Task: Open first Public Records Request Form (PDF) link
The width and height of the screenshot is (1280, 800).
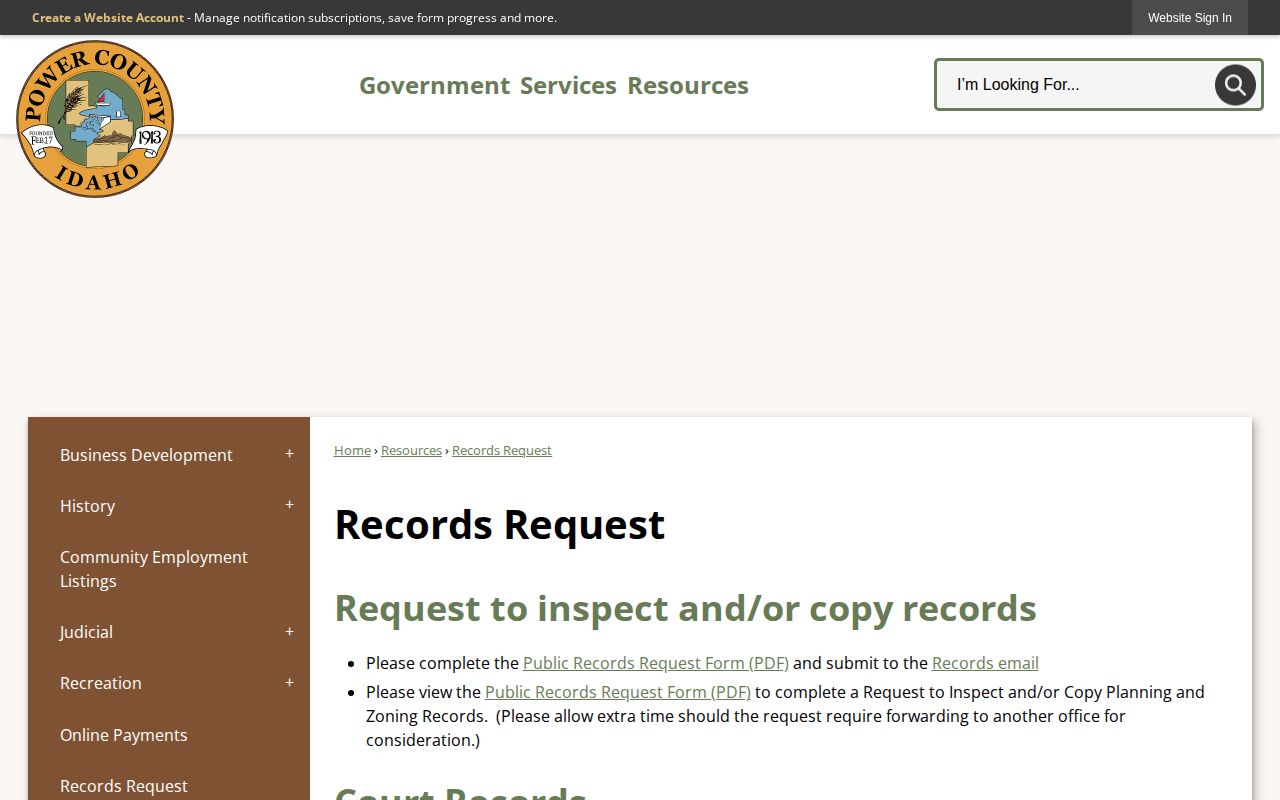Action: click(x=656, y=663)
